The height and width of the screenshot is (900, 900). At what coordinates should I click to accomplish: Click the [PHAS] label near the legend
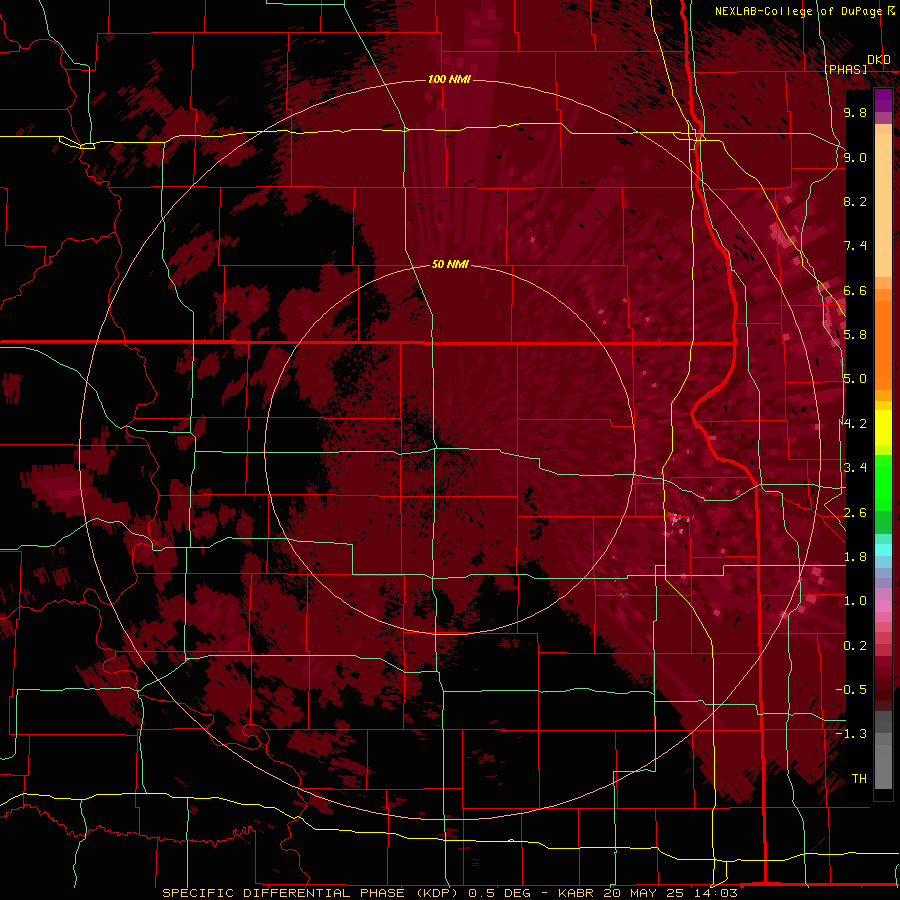point(845,69)
